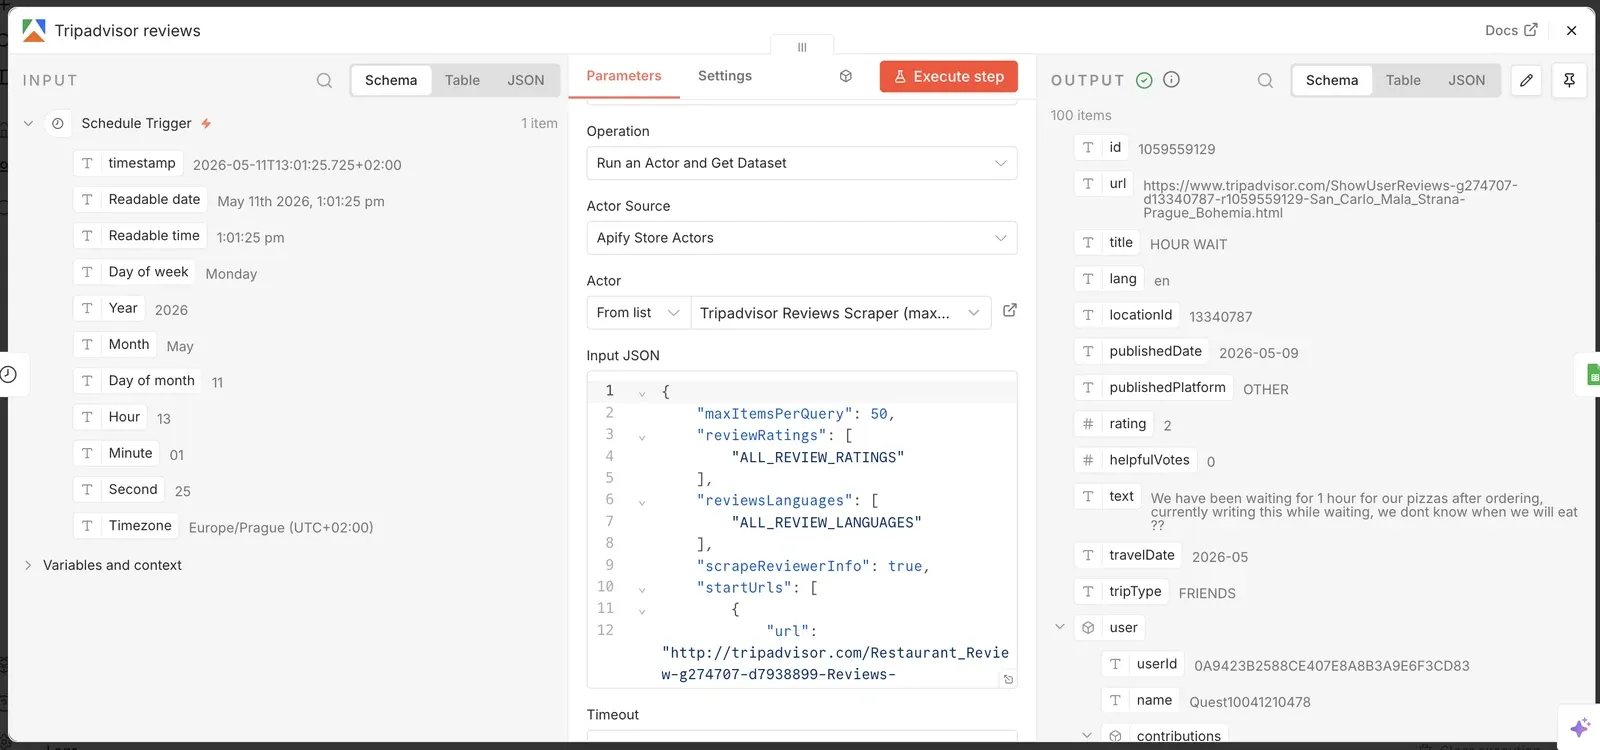The width and height of the screenshot is (1600, 750).
Task: Select INPUT Schema view
Action: coord(391,80)
